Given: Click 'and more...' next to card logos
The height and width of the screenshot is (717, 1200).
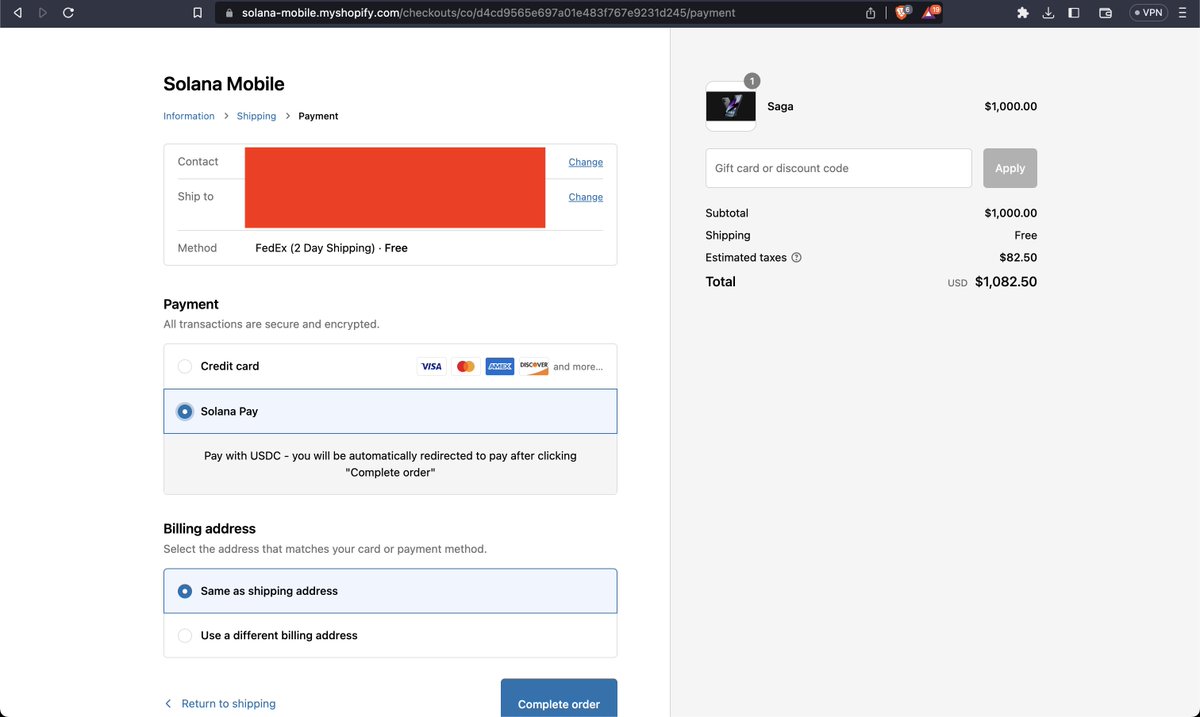Looking at the screenshot, I should click(578, 367).
